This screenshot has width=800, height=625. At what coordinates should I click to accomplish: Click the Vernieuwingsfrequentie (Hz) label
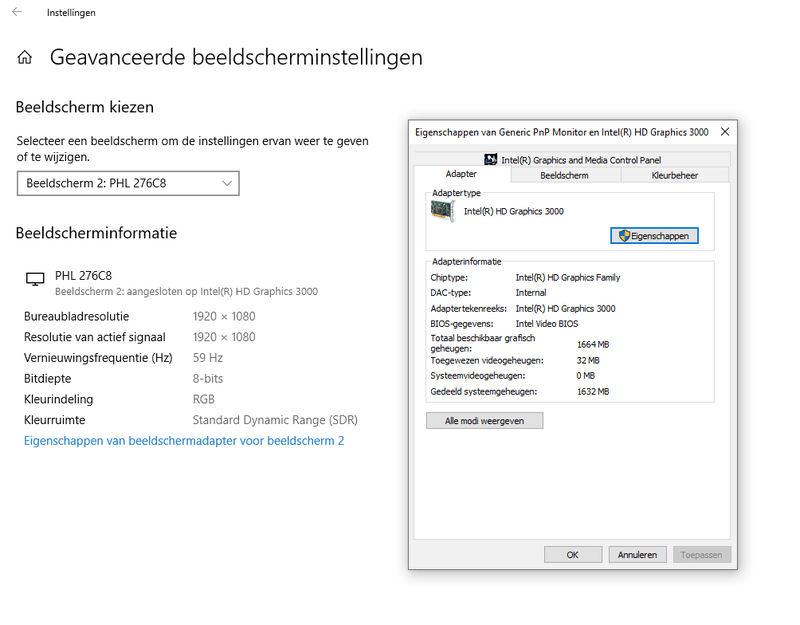click(98, 358)
